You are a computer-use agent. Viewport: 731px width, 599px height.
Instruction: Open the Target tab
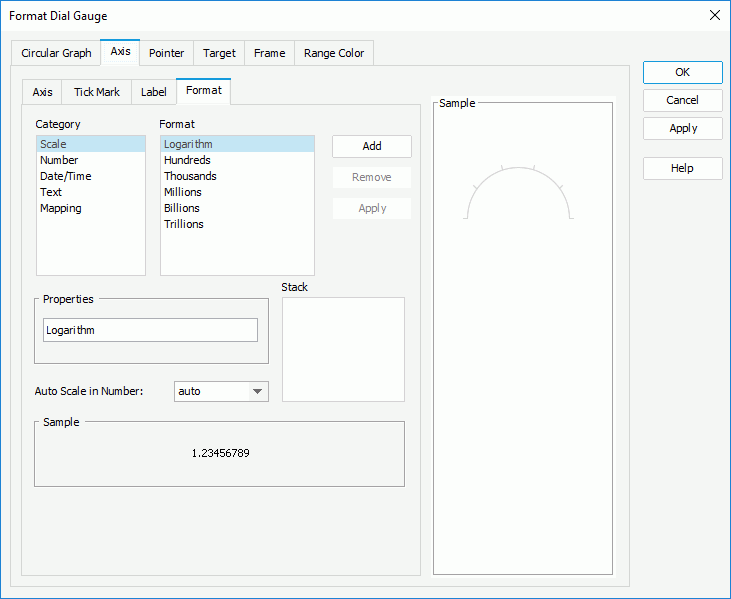click(x=219, y=53)
